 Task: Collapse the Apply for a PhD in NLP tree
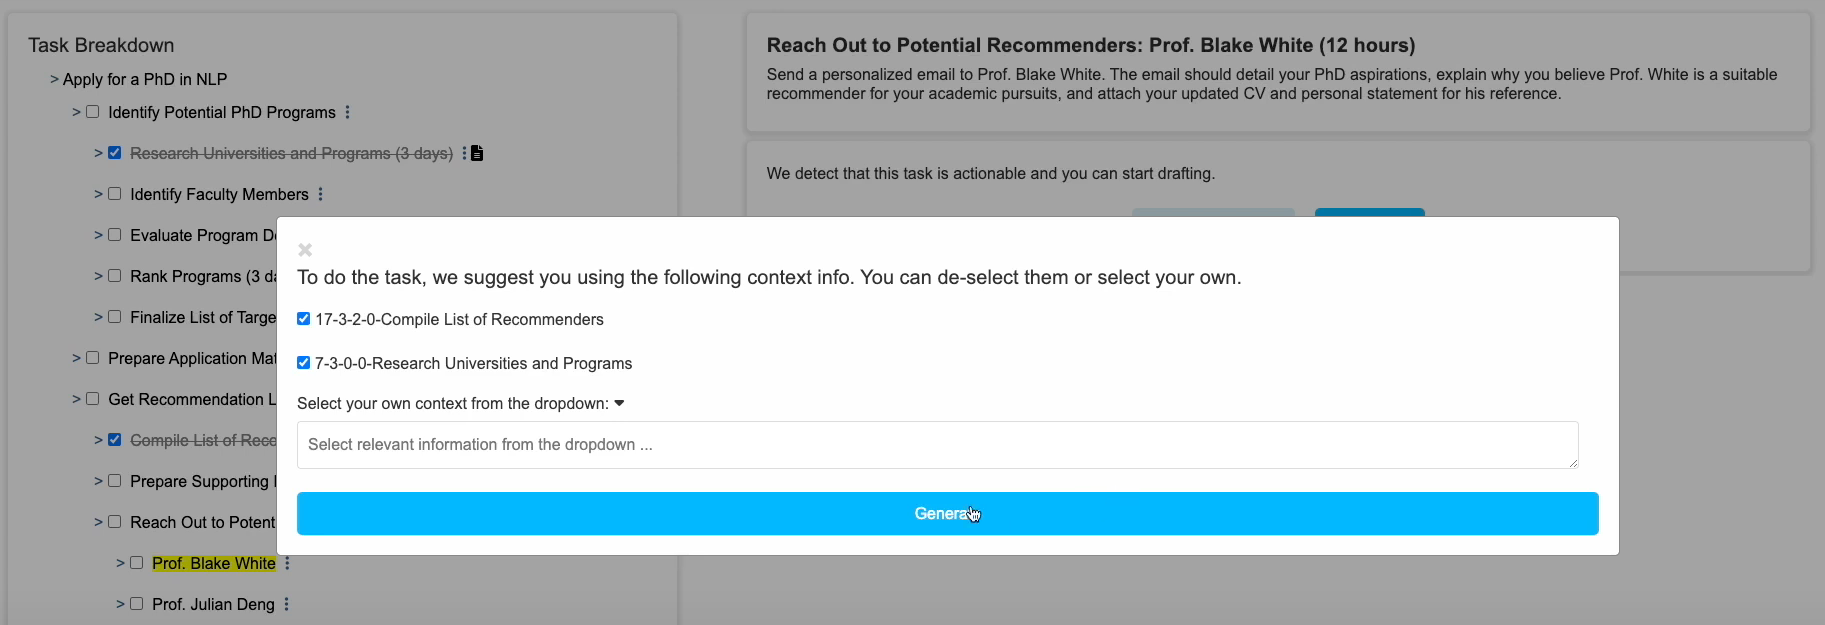point(54,79)
